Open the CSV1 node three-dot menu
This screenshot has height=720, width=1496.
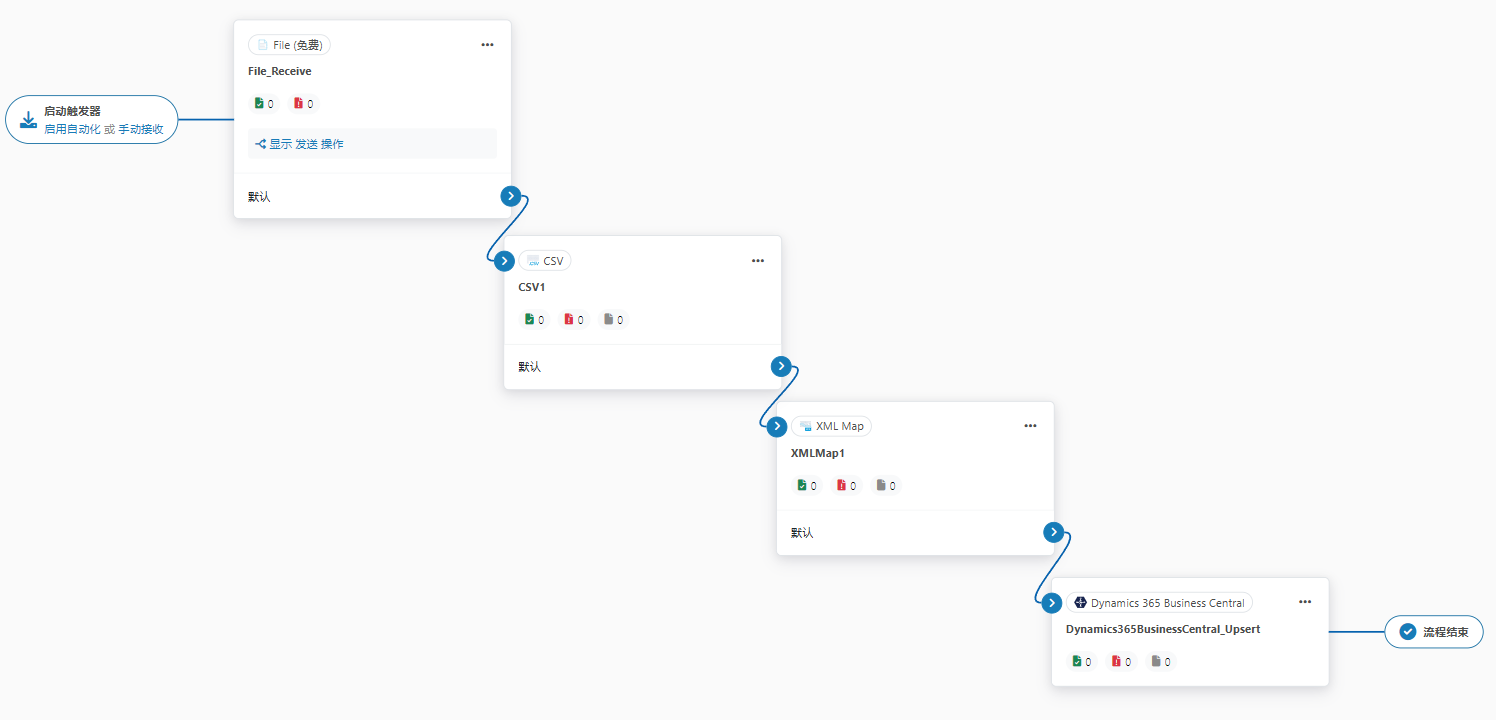click(757, 261)
